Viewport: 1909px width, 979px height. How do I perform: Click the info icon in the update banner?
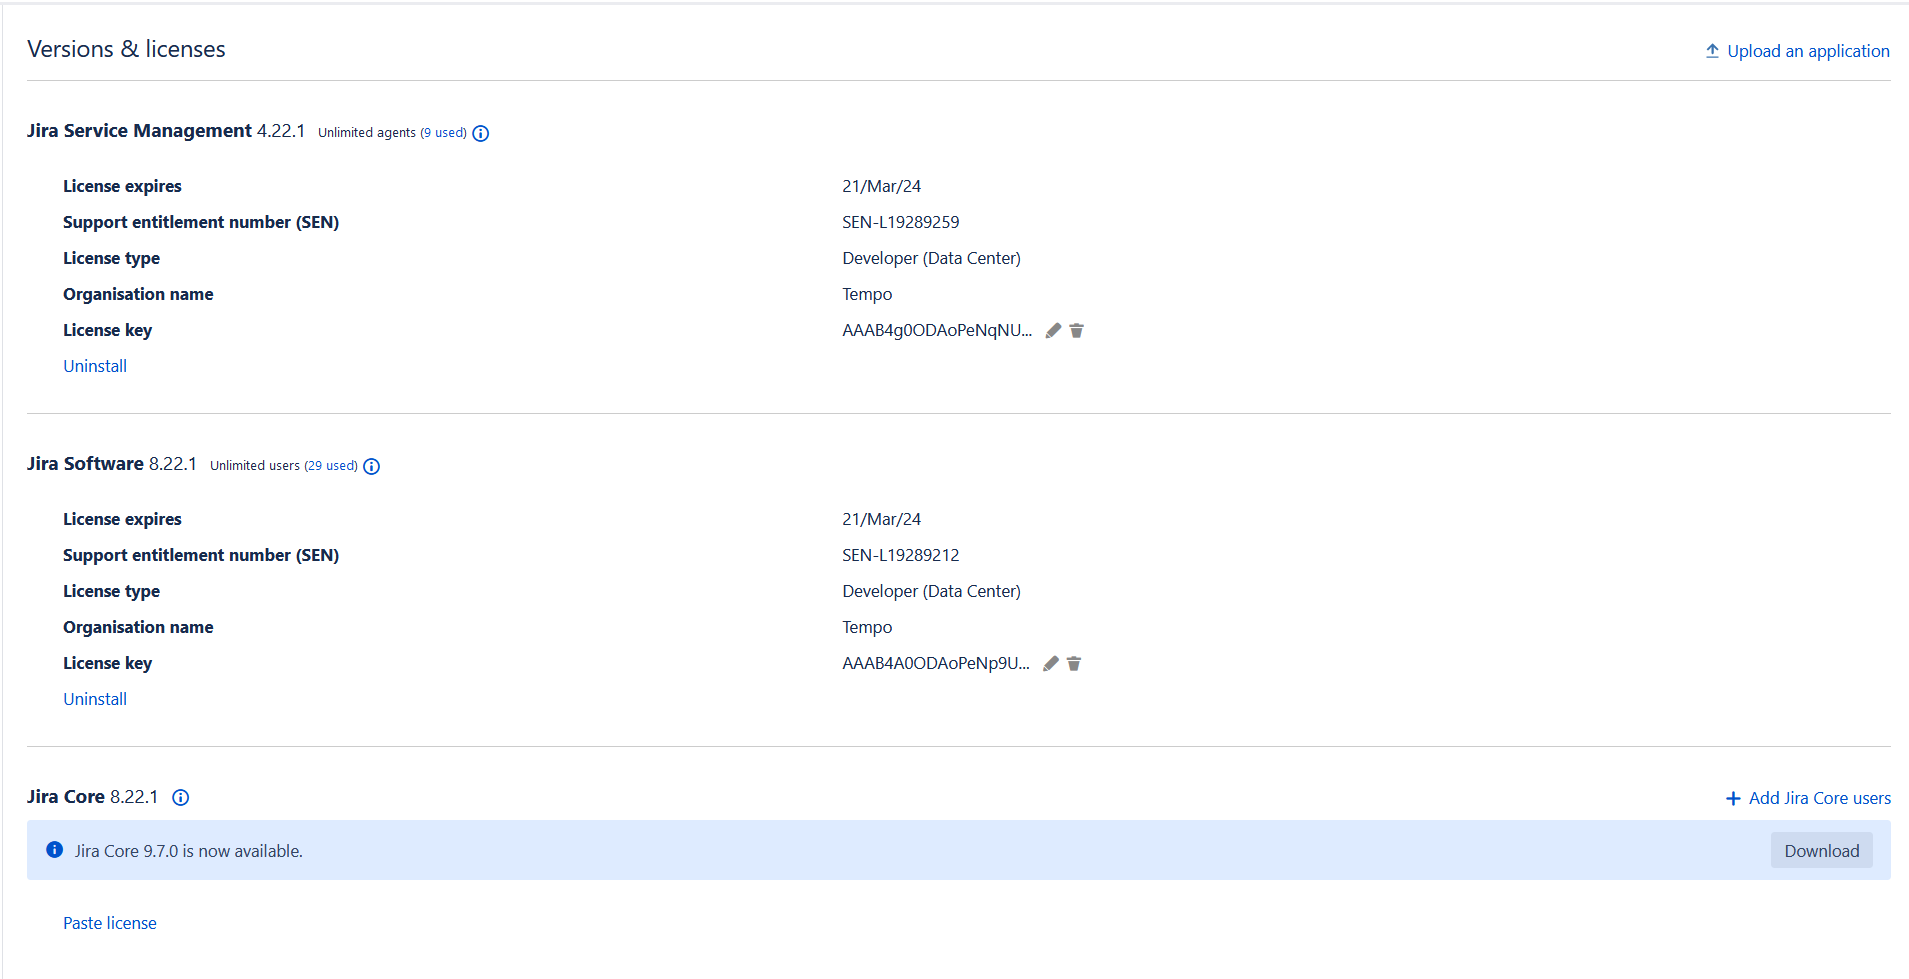(x=55, y=850)
